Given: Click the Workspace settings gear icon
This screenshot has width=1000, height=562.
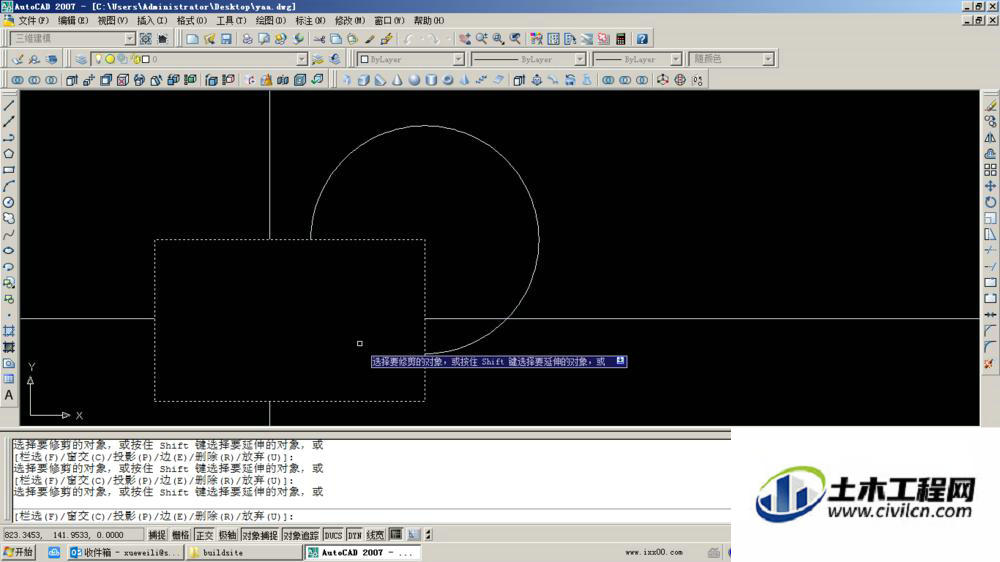Looking at the screenshot, I should pyautogui.click(x=146, y=39).
